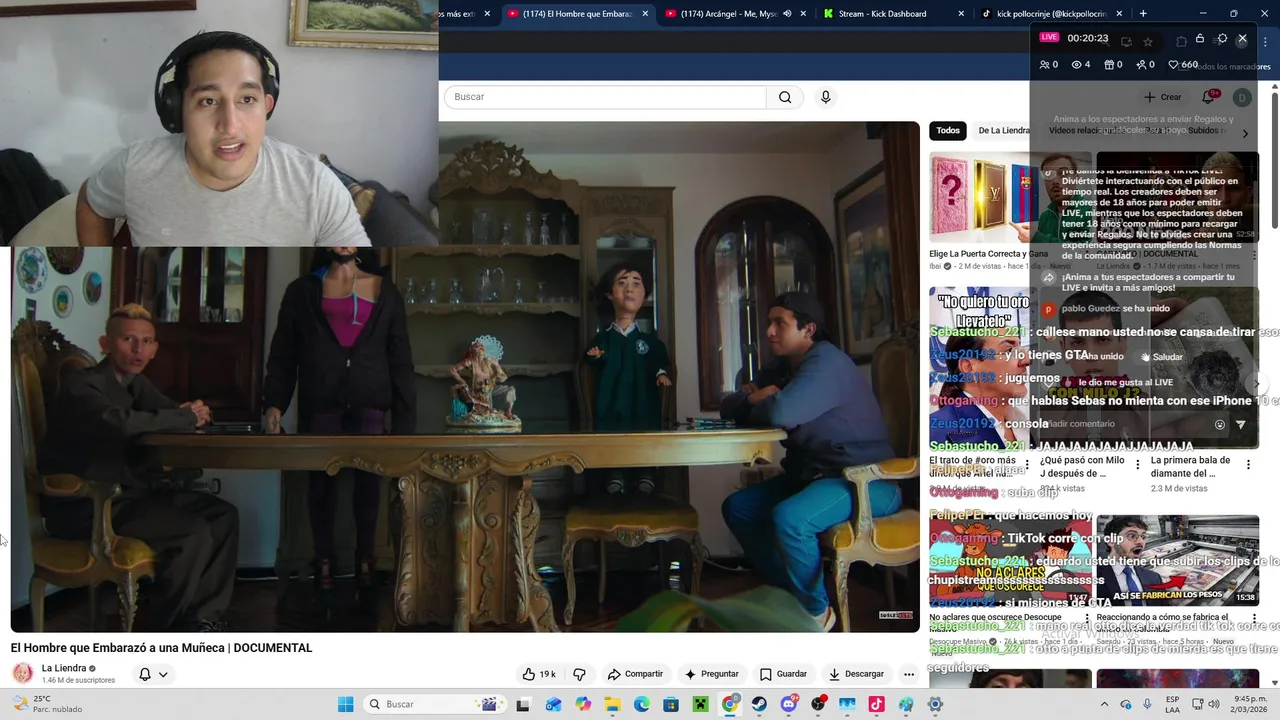
Task: Switch to 'Arcángel - Me, Myse' browser tab
Action: point(734,14)
